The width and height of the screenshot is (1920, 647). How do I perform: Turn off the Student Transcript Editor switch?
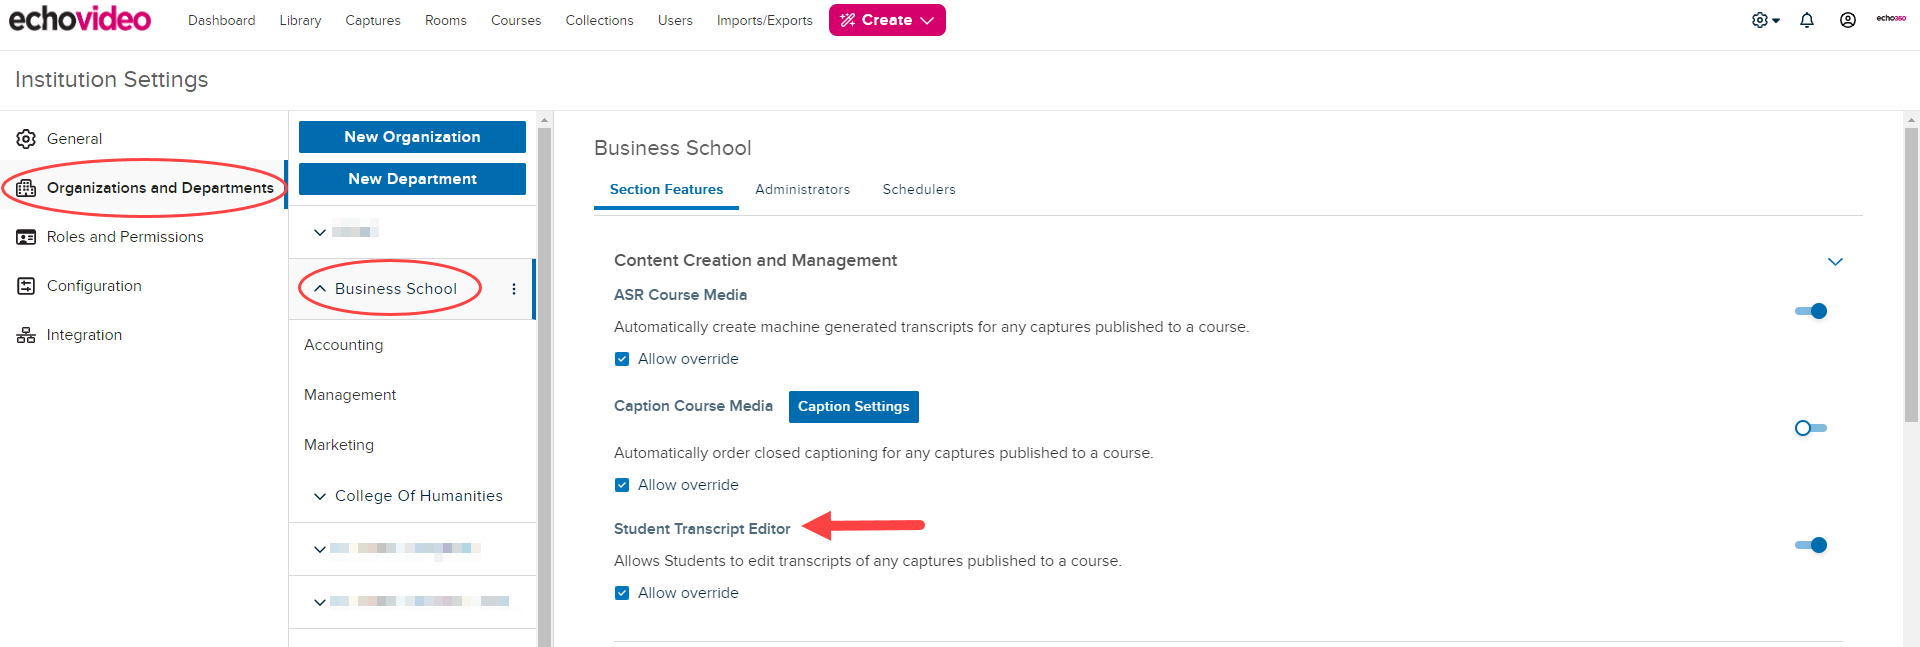pos(1810,545)
